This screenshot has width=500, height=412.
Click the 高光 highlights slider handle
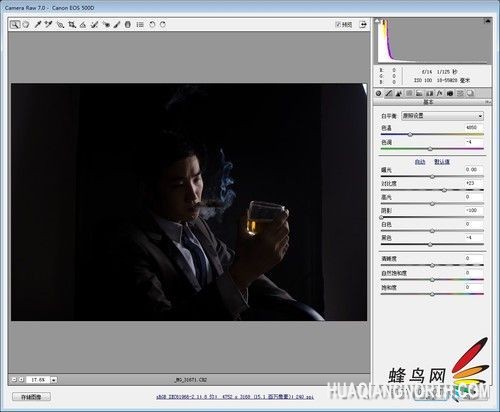(x=432, y=204)
